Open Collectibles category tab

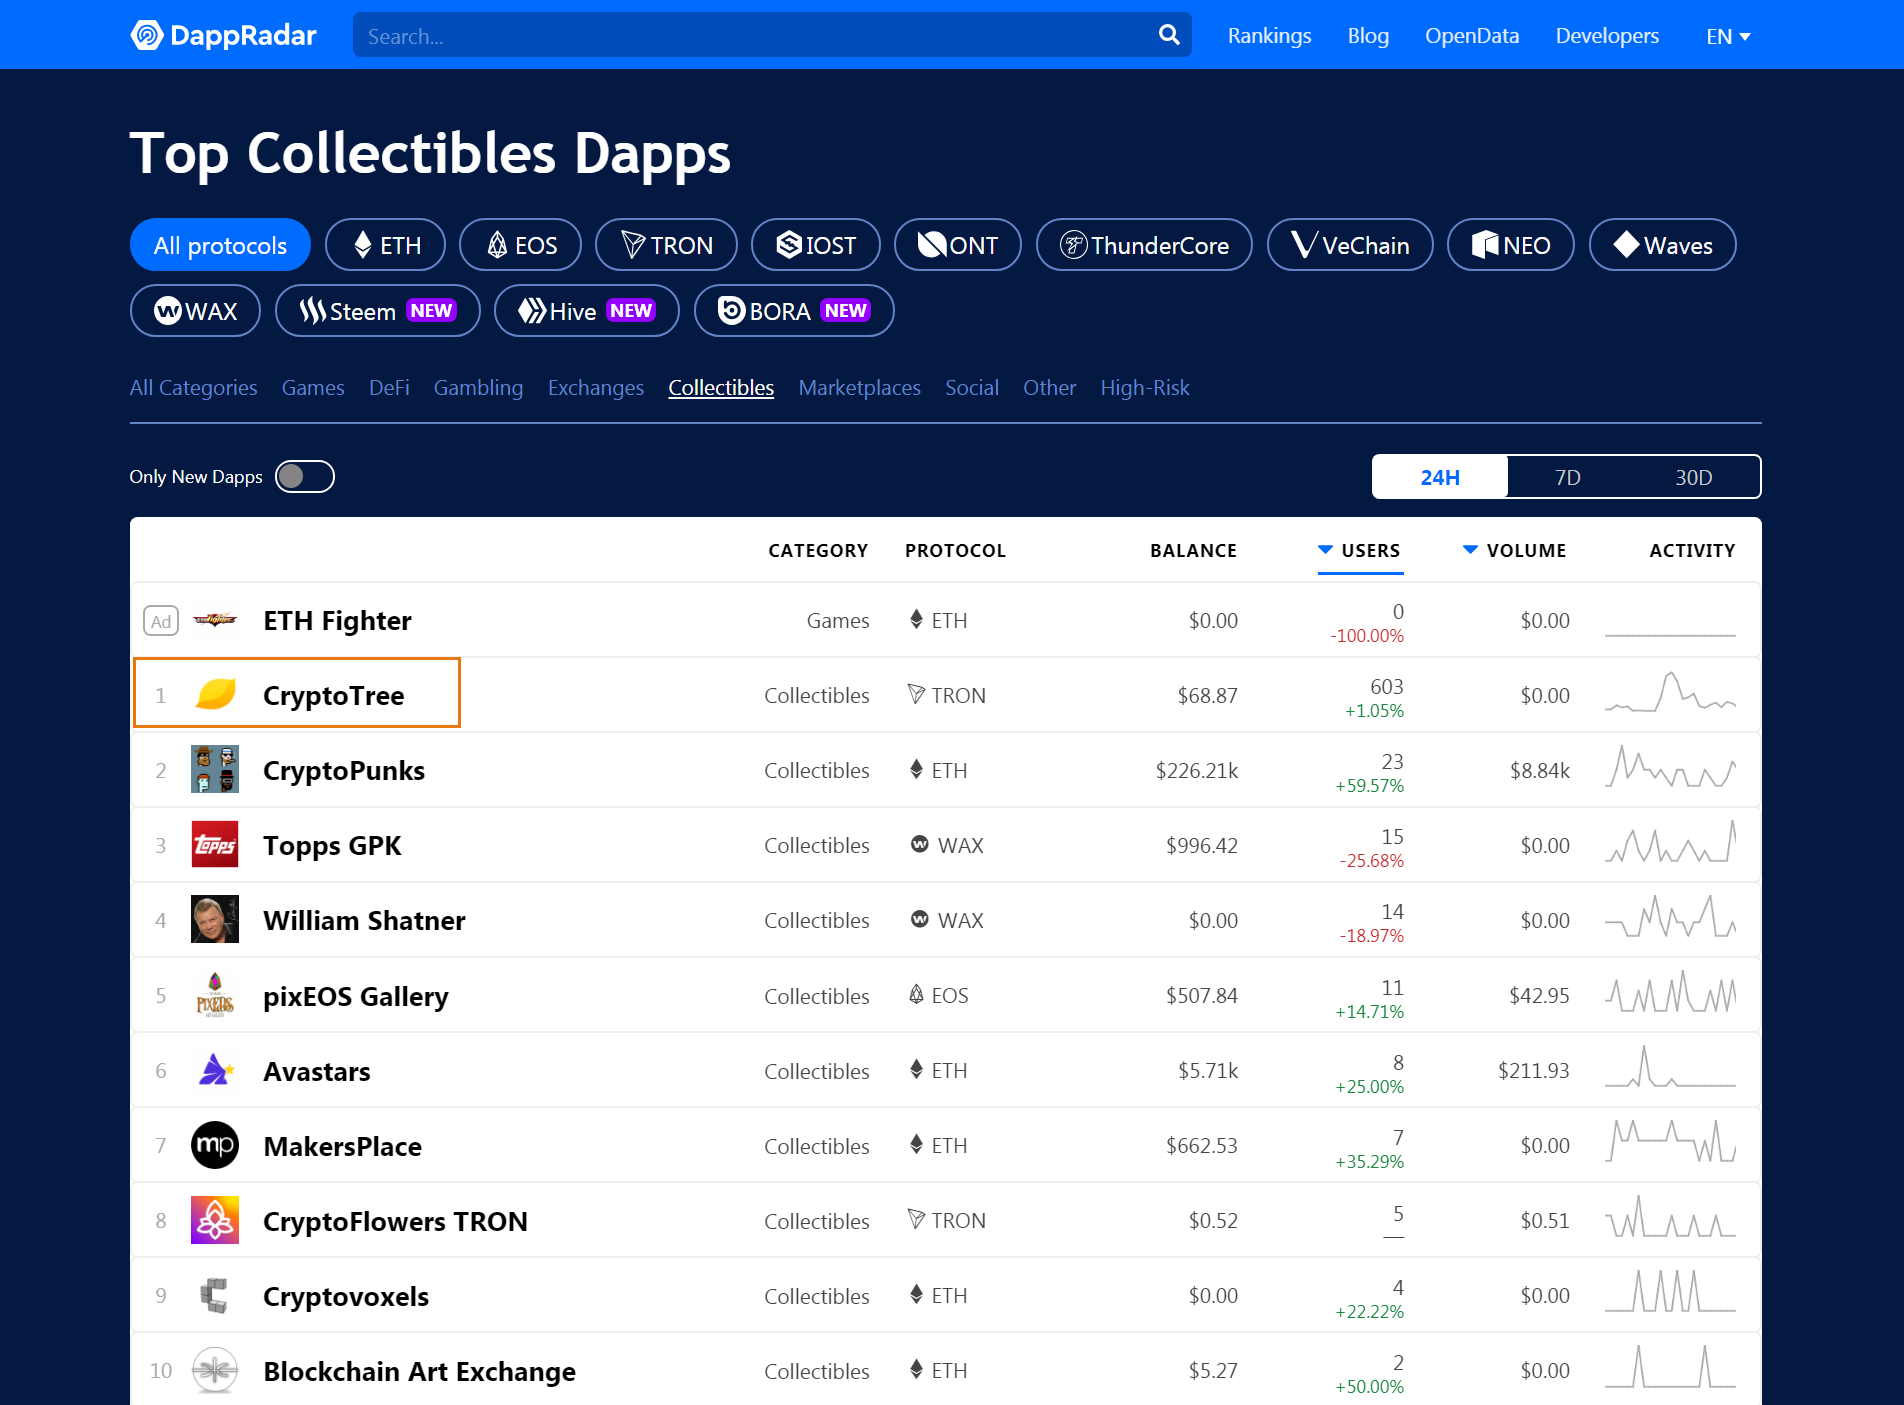click(x=721, y=387)
